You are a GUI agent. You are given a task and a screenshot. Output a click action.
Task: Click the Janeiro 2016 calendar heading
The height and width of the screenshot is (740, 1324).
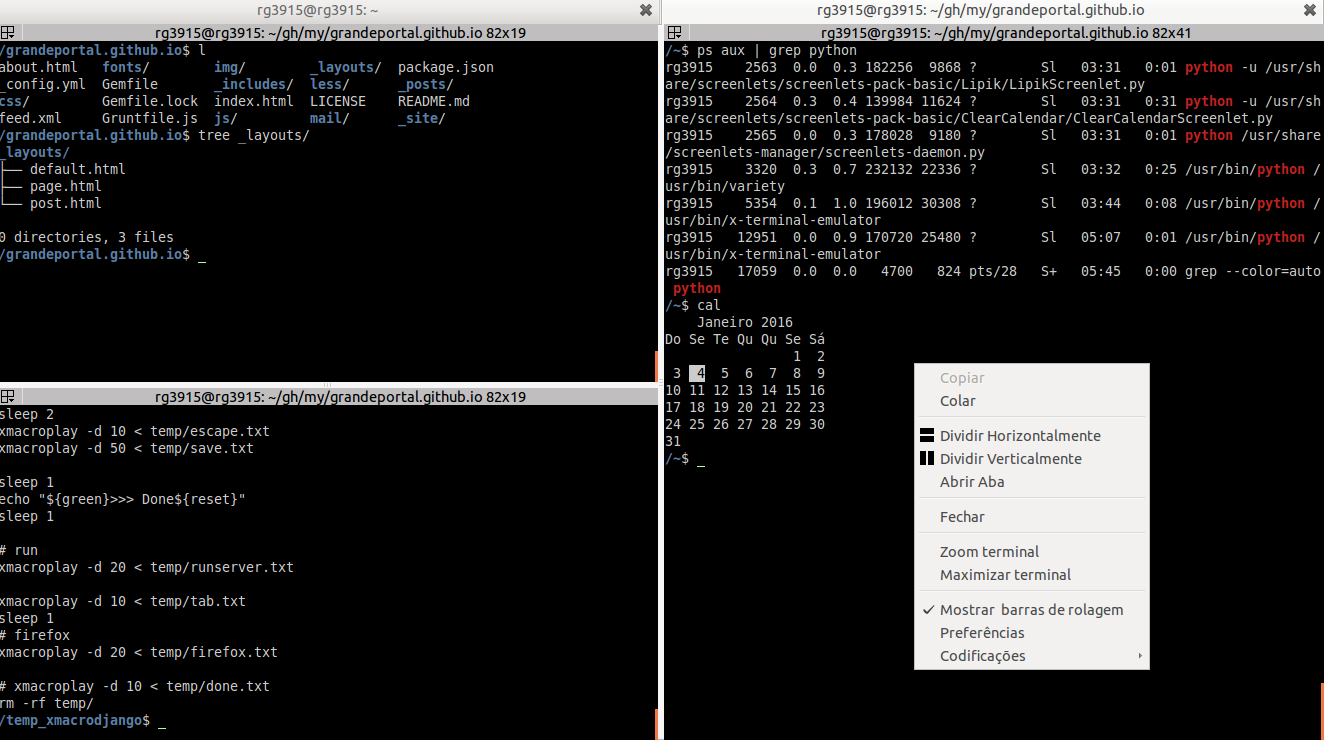[745, 323]
